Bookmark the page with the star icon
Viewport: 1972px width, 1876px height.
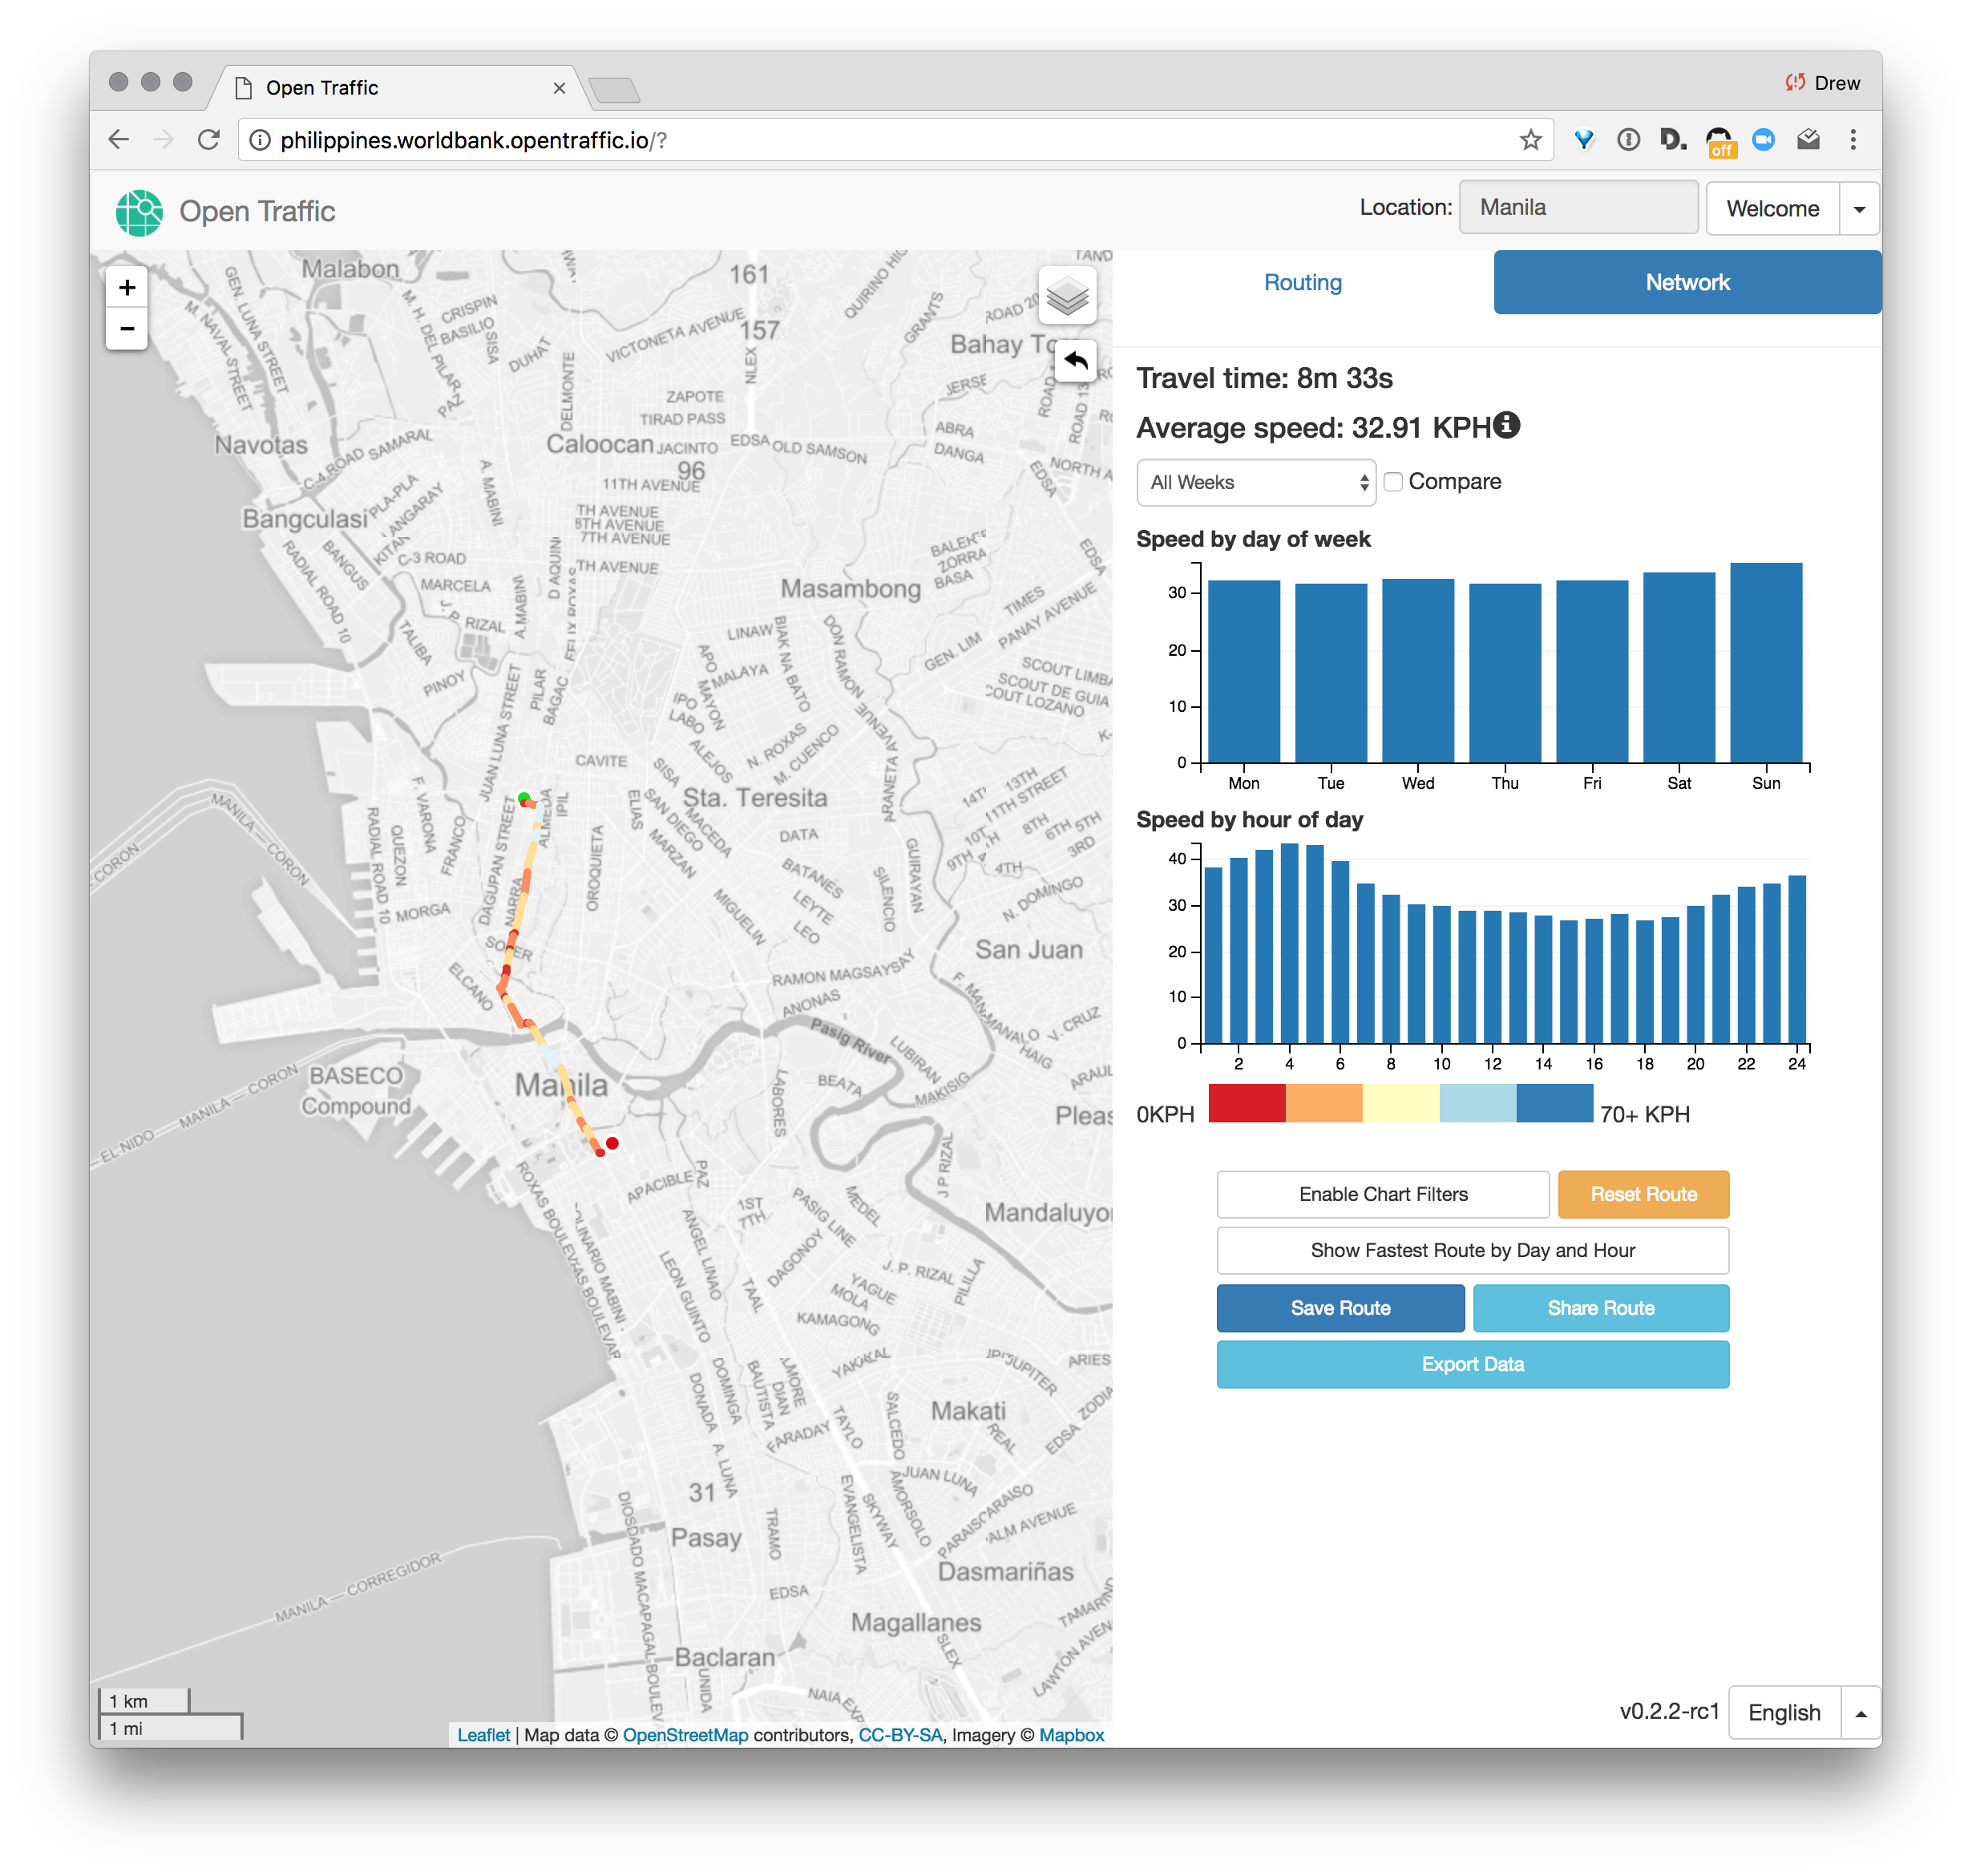pos(1530,140)
